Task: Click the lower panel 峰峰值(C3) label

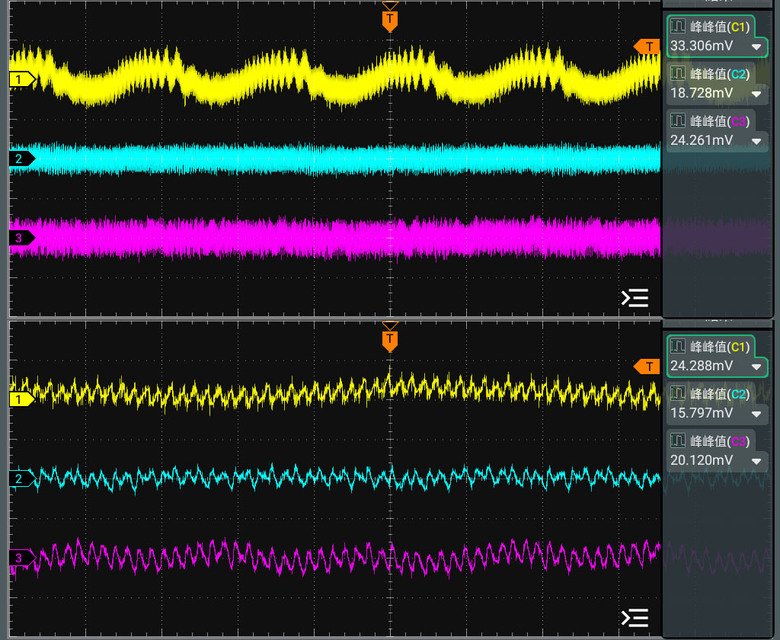Action: click(x=720, y=441)
